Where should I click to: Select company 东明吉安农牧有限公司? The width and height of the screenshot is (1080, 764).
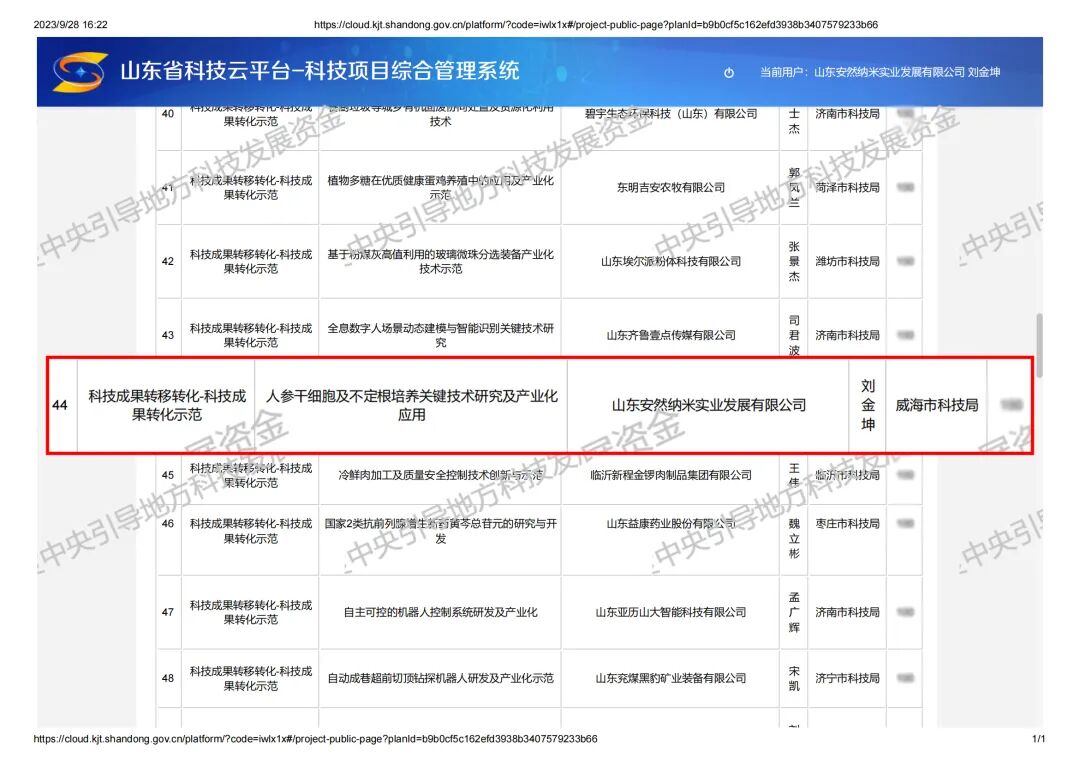[x=671, y=187]
